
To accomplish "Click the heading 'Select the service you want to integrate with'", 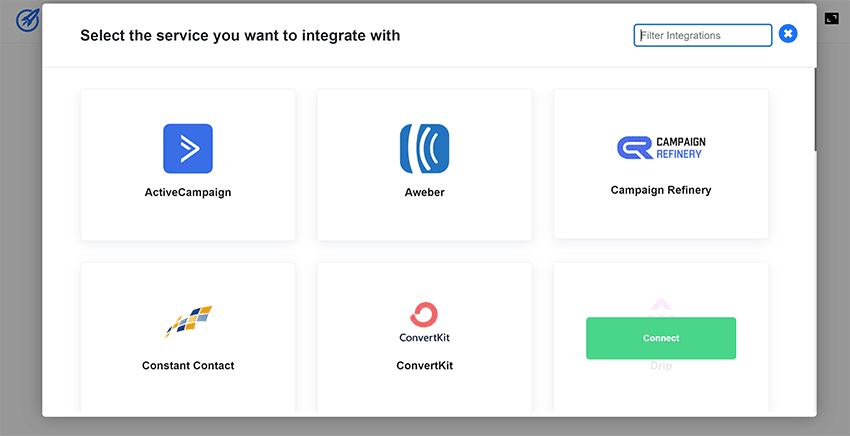I will [x=240, y=35].
